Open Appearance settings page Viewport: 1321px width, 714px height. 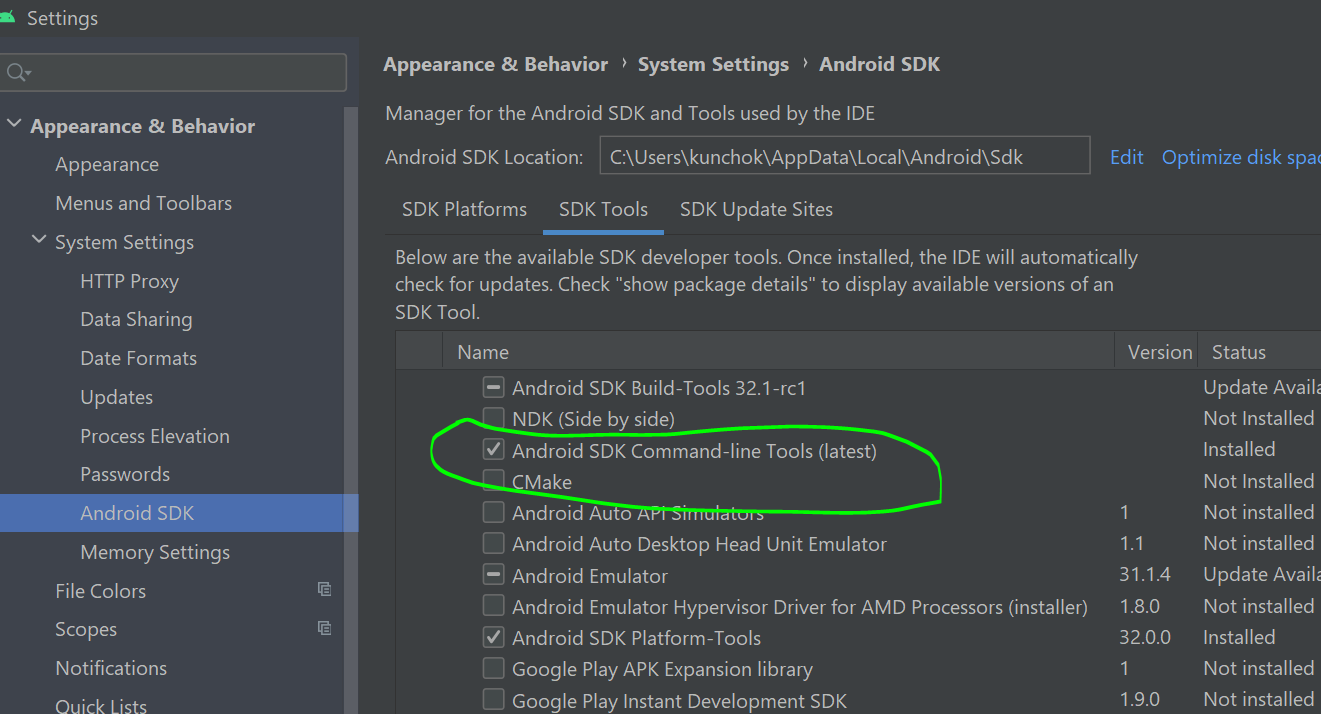(107, 164)
